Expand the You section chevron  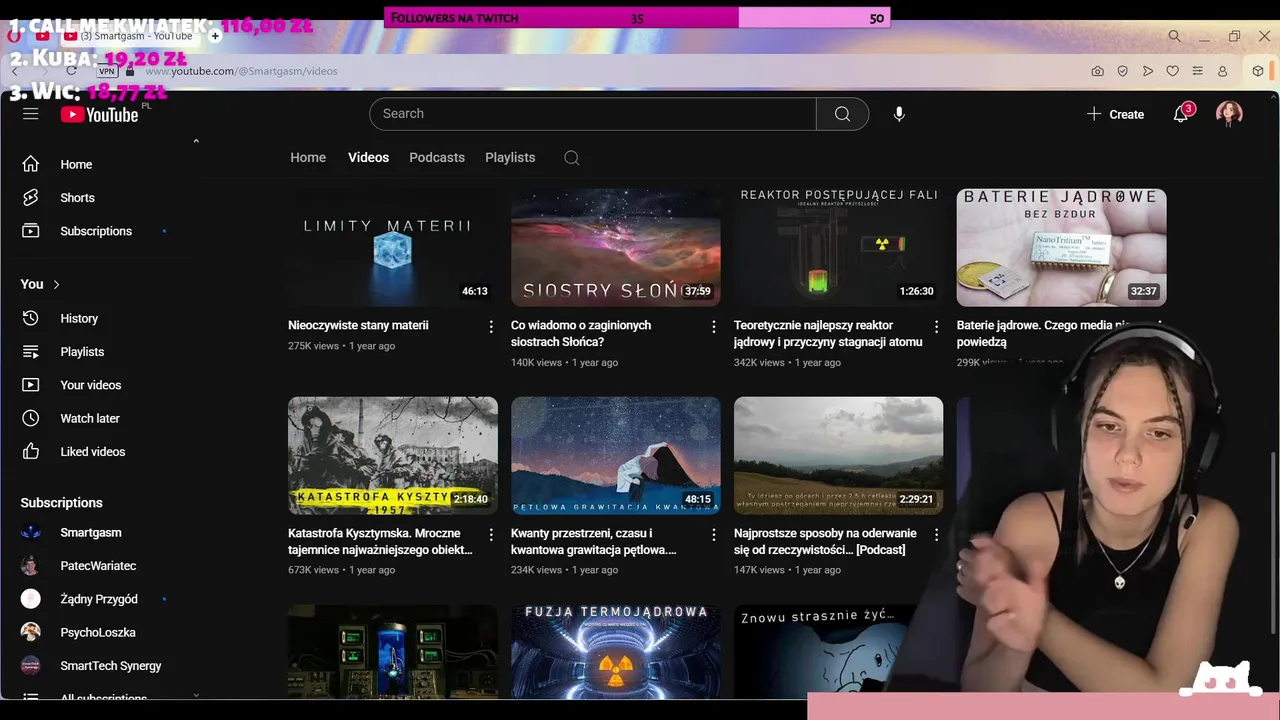(x=56, y=285)
